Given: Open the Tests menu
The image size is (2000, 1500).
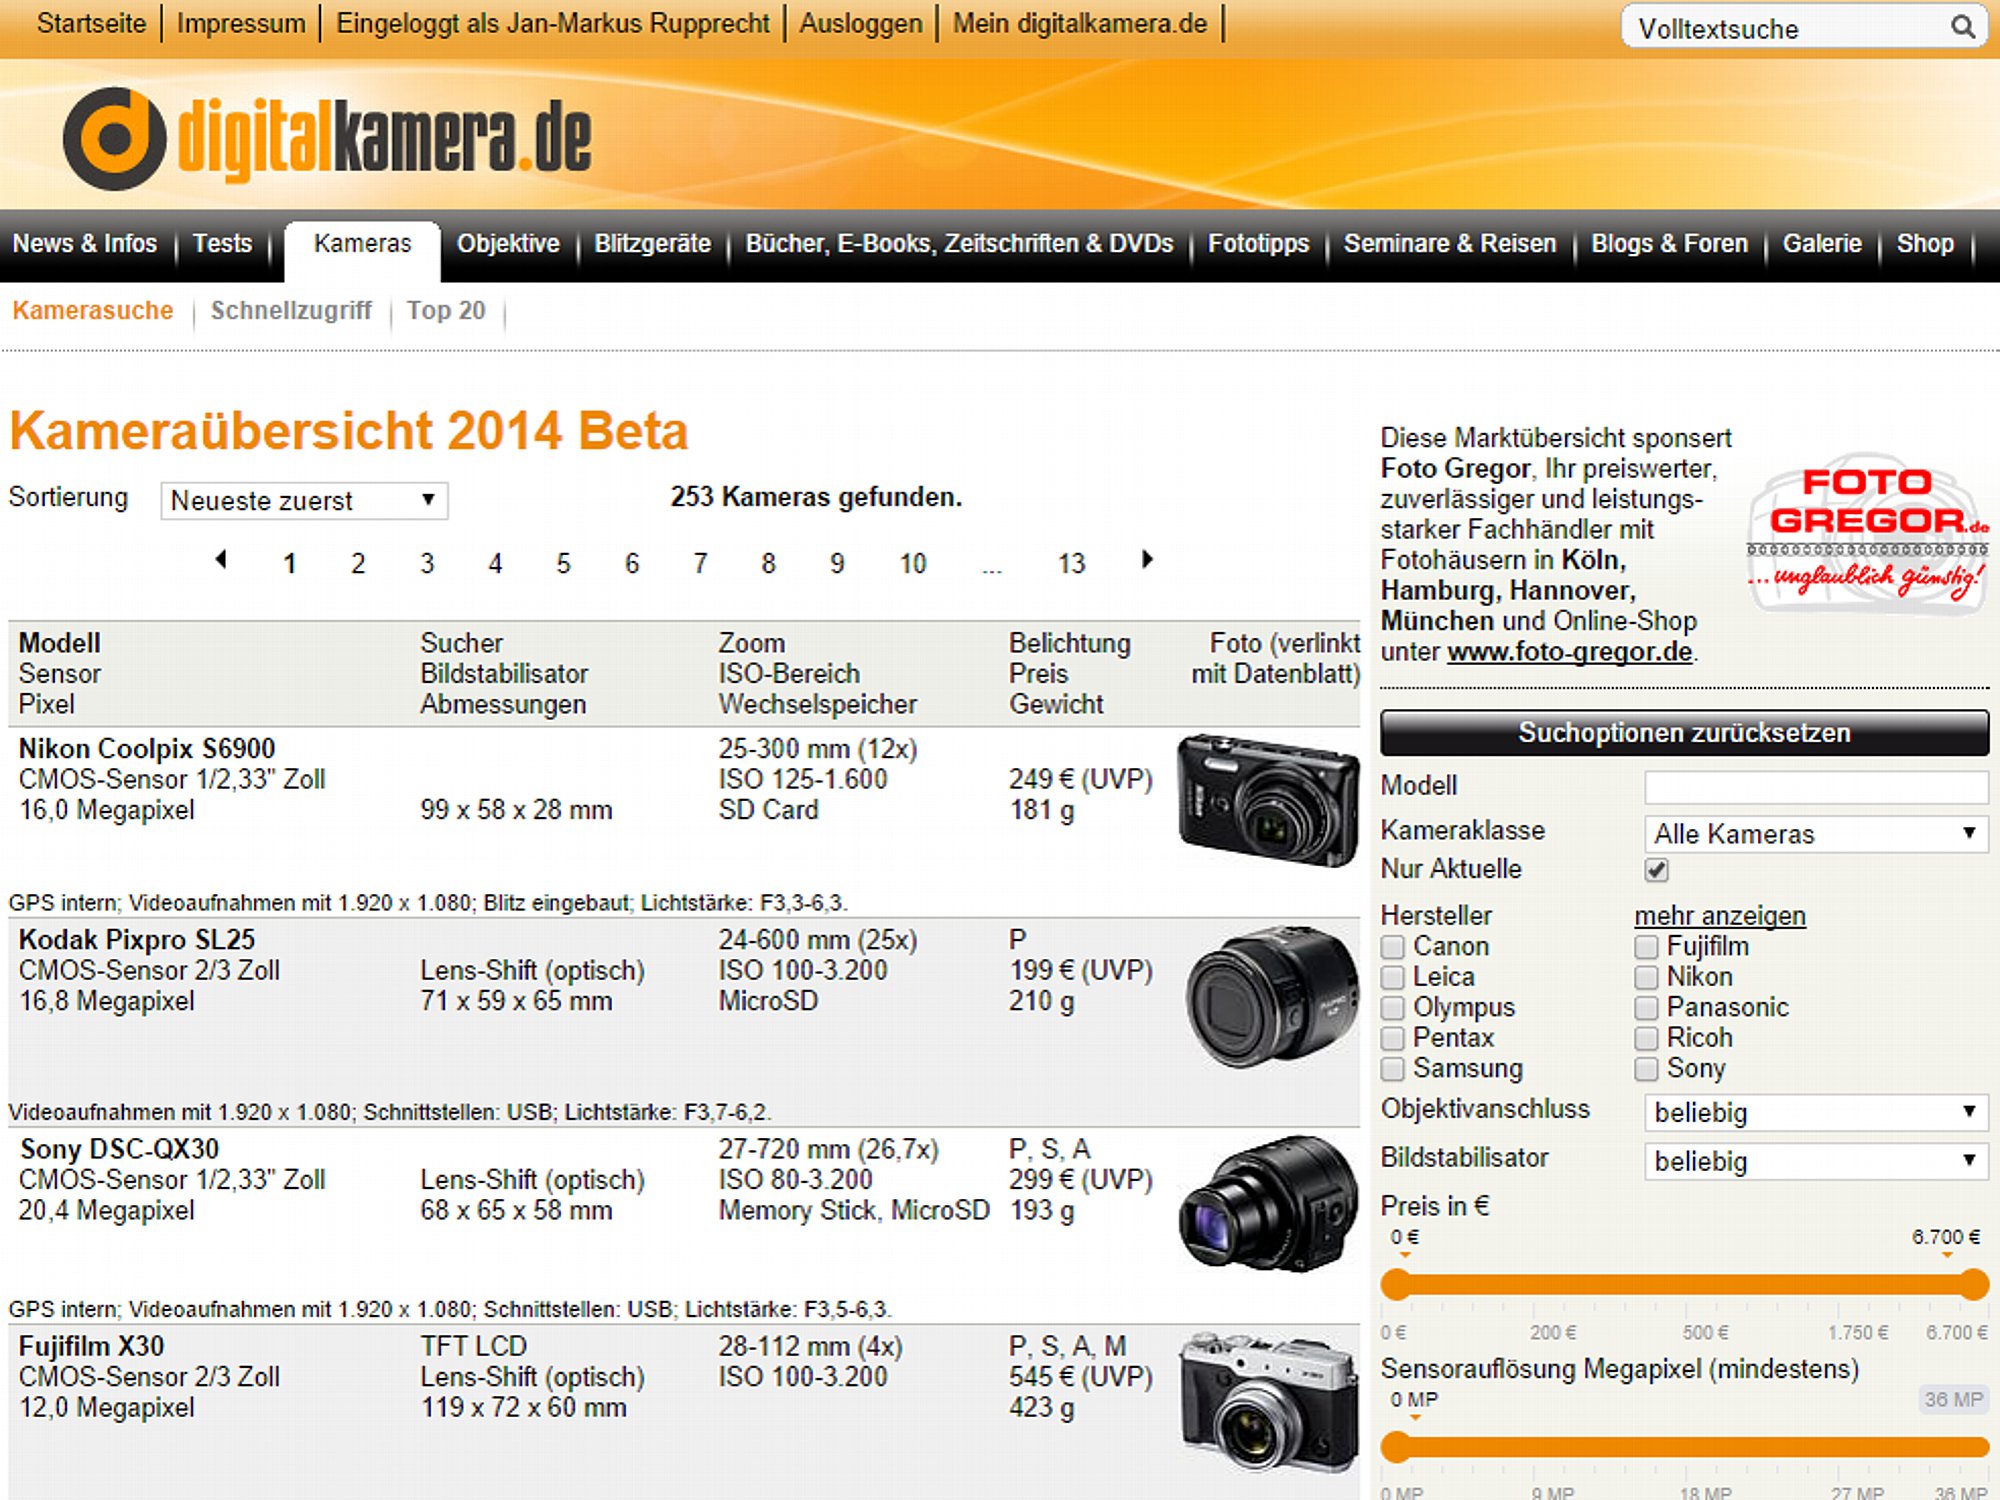Looking at the screenshot, I should pos(222,244).
